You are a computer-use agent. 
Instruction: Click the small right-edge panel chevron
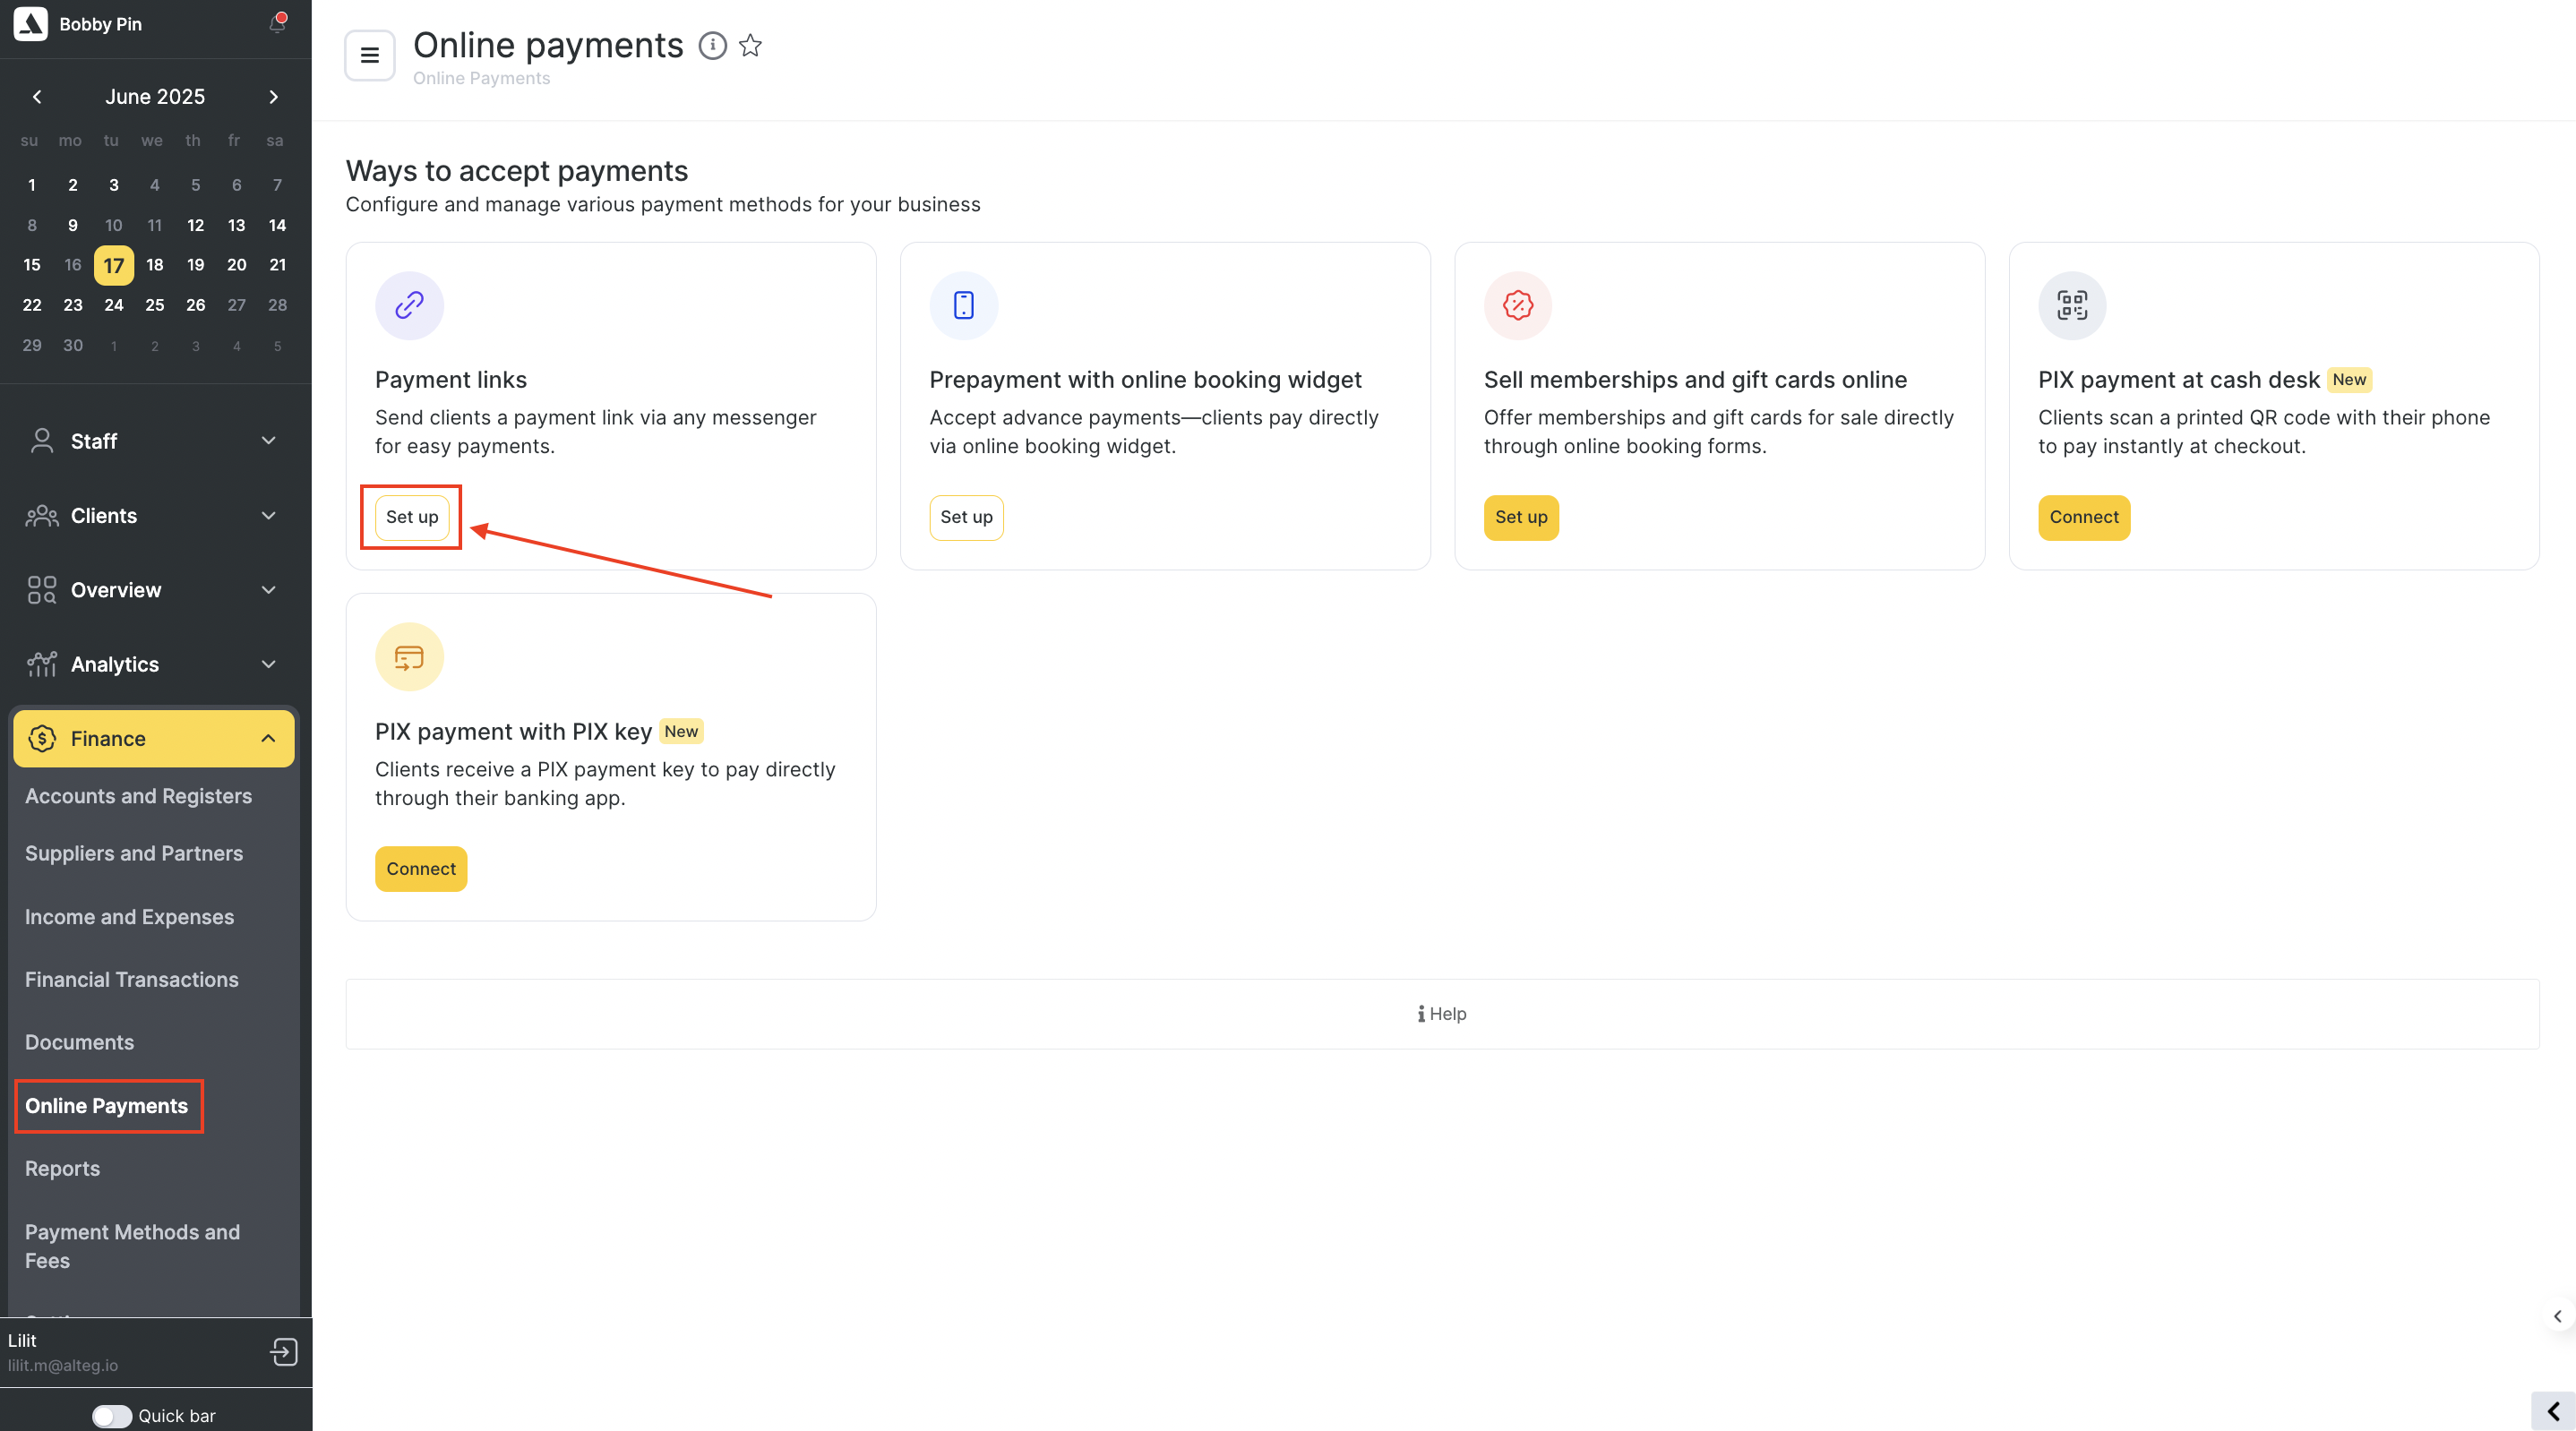point(2558,1316)
